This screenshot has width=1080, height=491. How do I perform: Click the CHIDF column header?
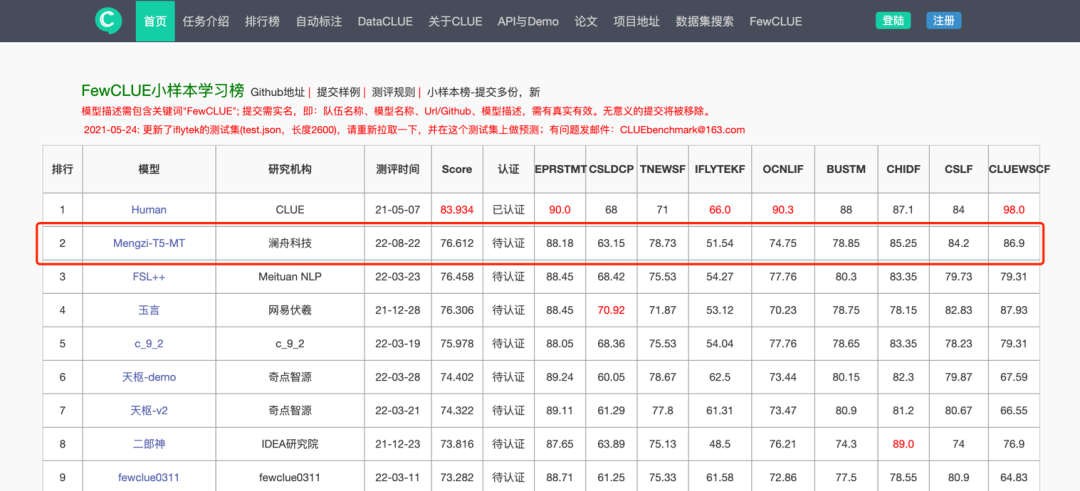click(x=902, y=169)
